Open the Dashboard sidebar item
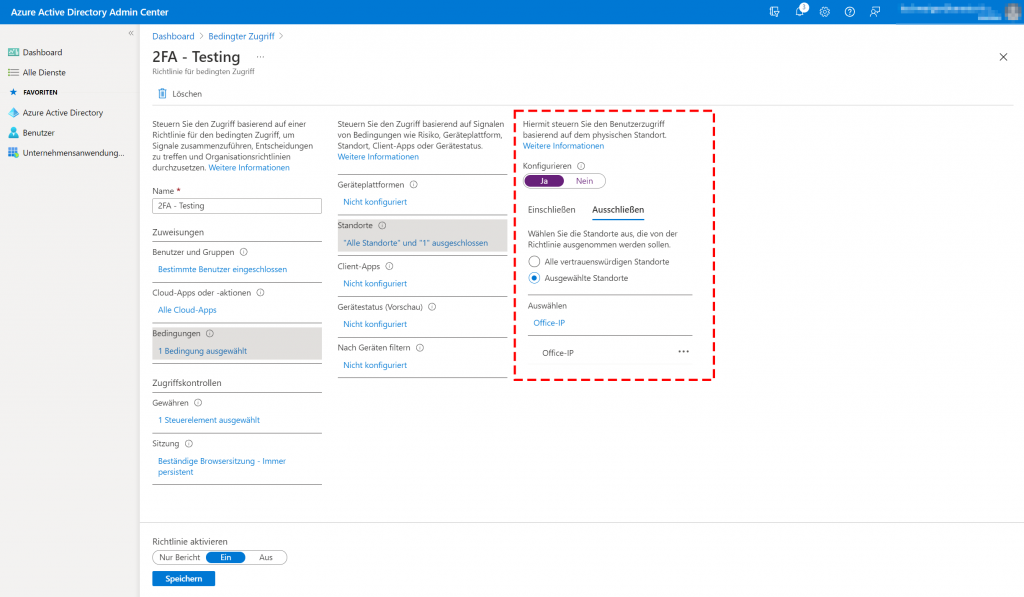The height and width of the screenshot is (597, 1024). tap(42, 52)
